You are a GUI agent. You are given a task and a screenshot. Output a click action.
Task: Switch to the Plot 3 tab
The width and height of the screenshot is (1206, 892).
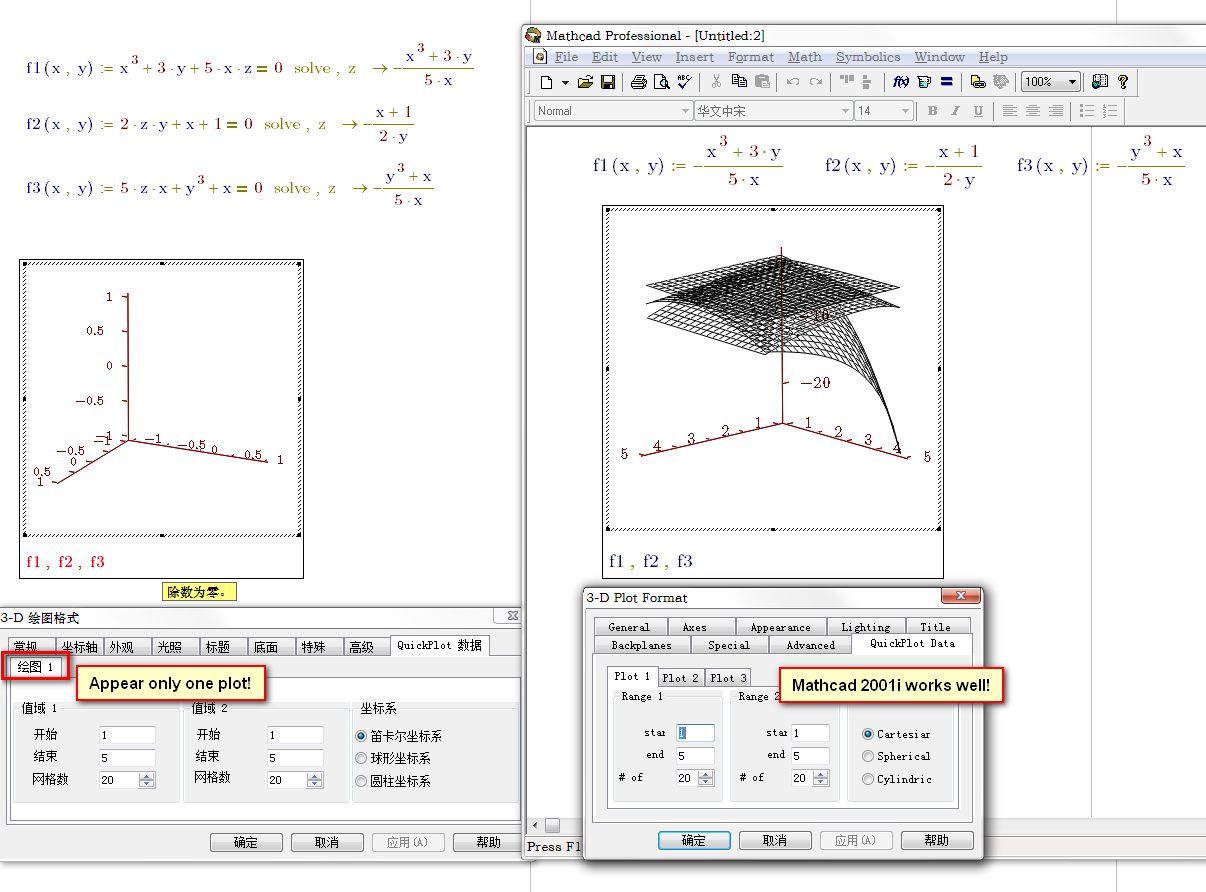coord(729,677)
